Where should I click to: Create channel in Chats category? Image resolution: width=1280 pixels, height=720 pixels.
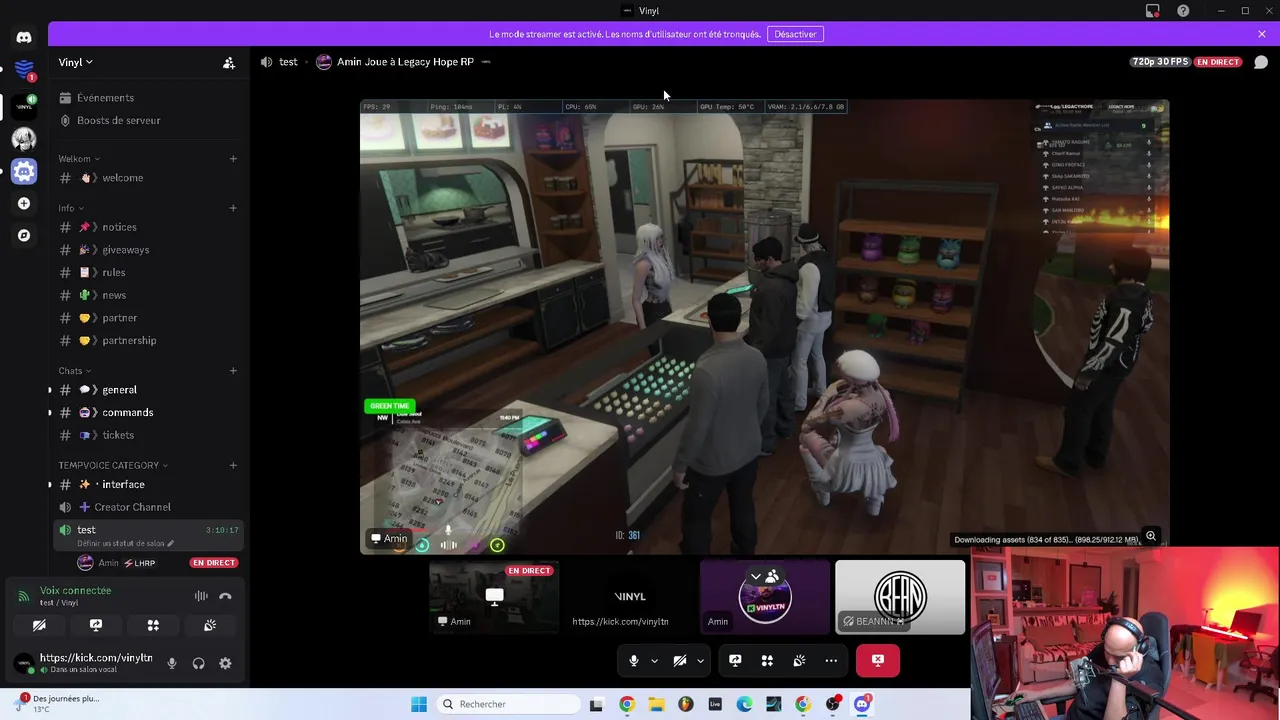[233, 371]
